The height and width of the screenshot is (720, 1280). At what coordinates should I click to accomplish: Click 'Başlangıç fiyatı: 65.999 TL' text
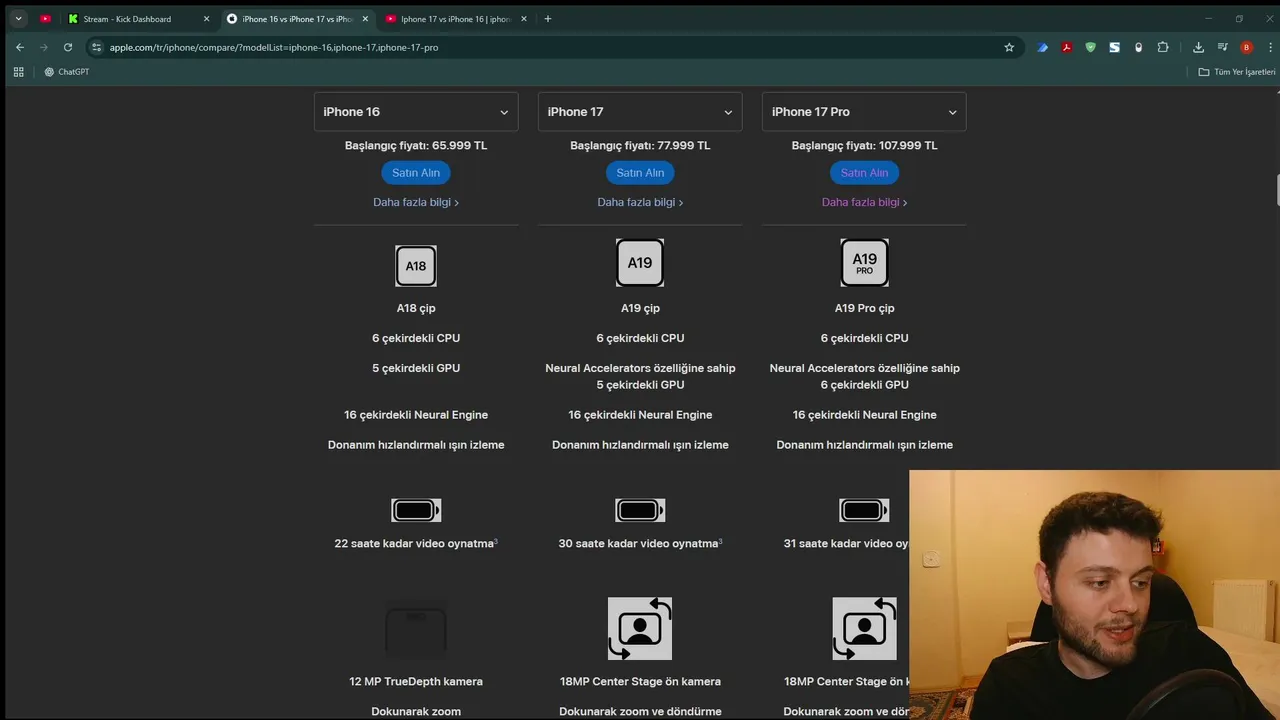tap(416, 145)
